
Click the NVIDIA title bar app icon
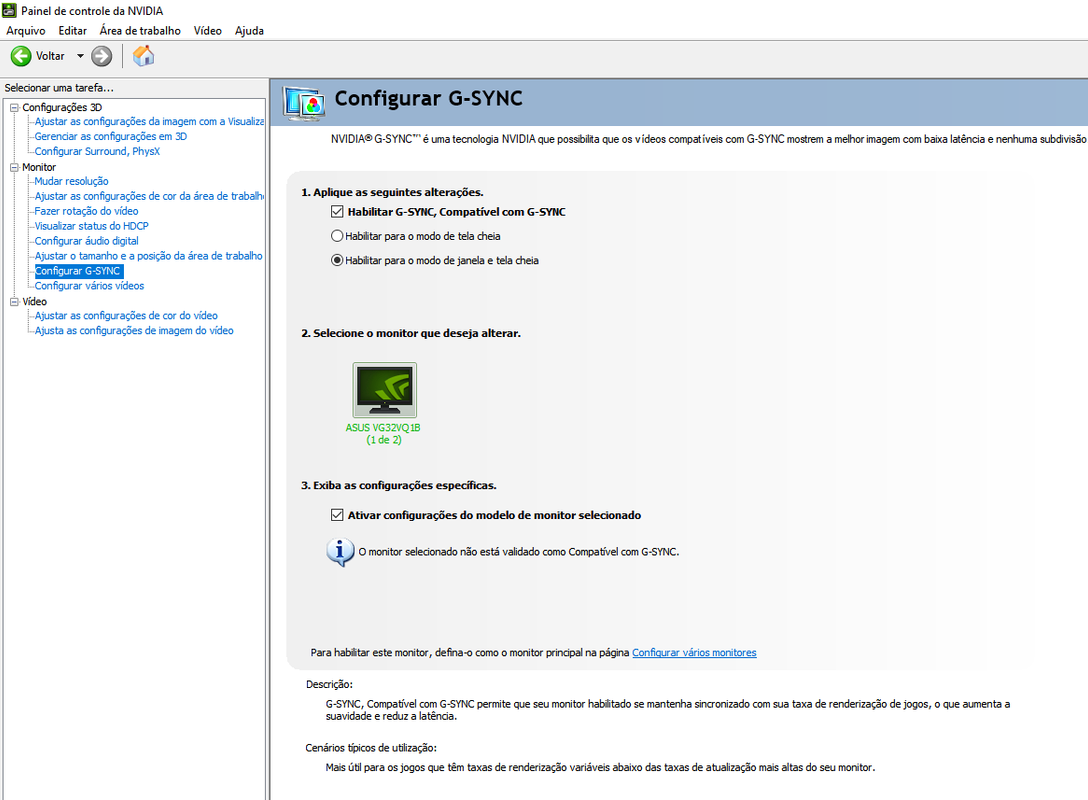(x=9, y=10)
